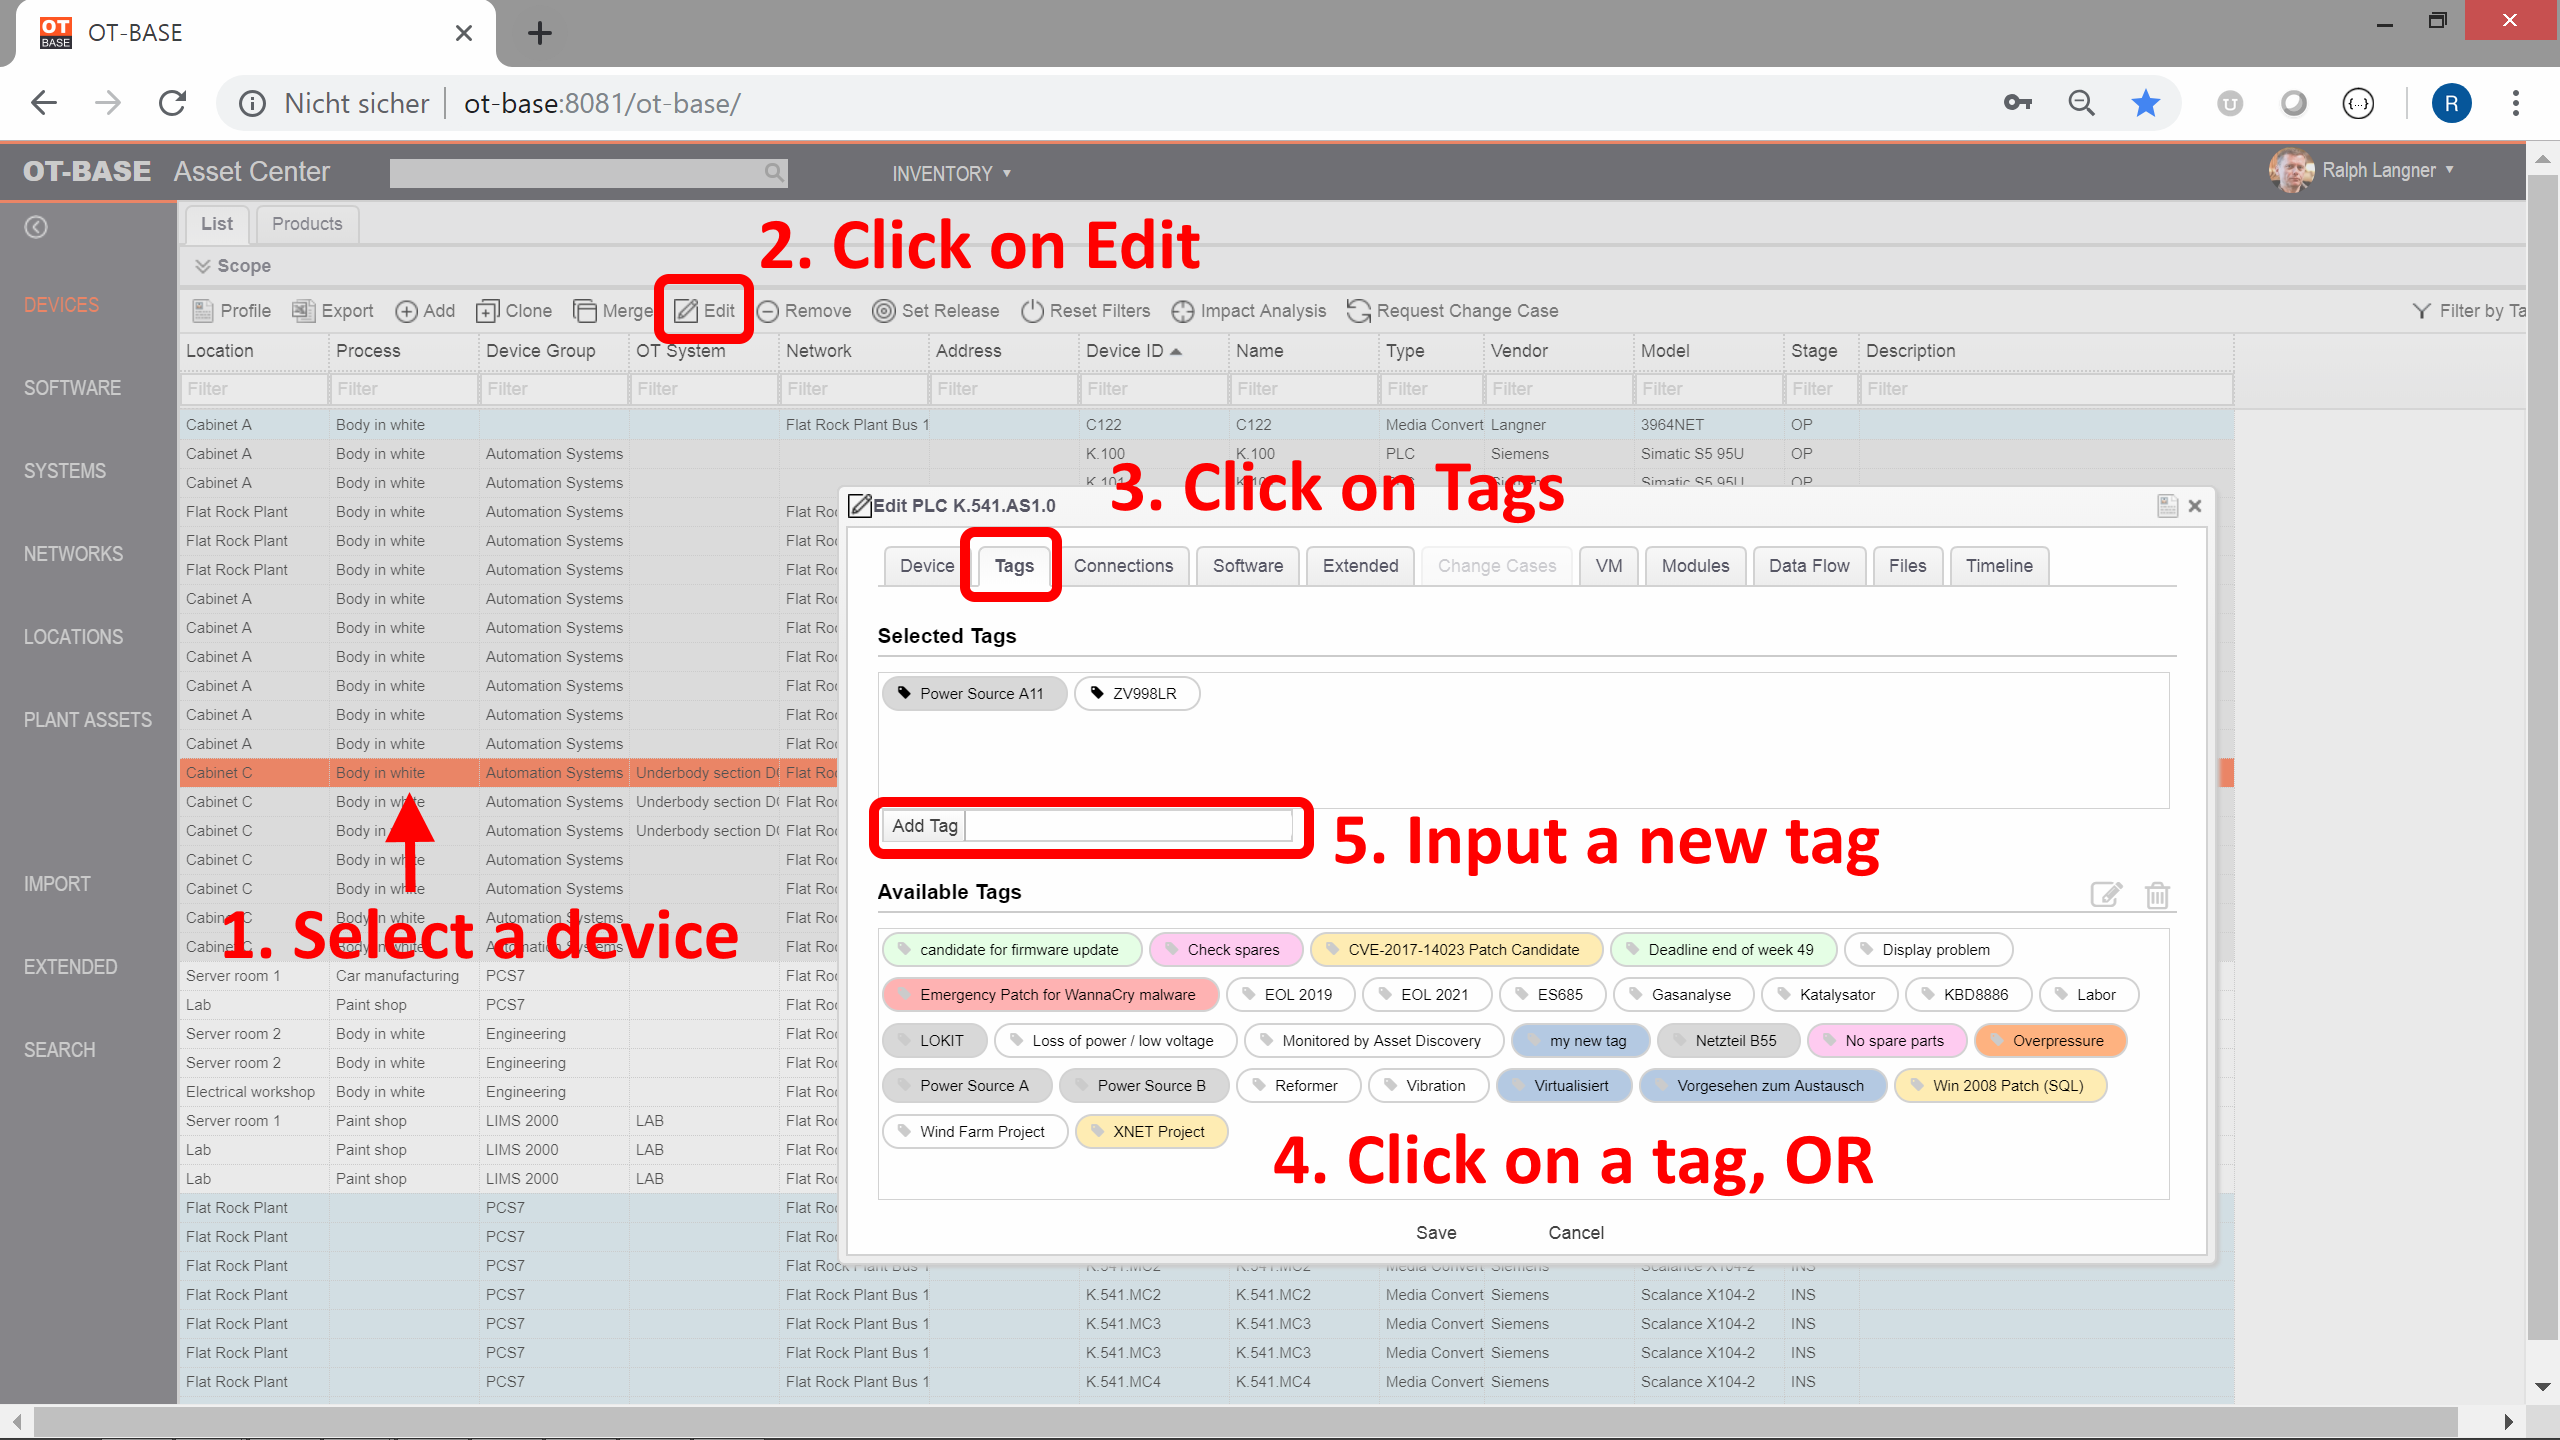Reset Filters in the toolbar
The image size is (2560, 1440).
[1085, 311]
